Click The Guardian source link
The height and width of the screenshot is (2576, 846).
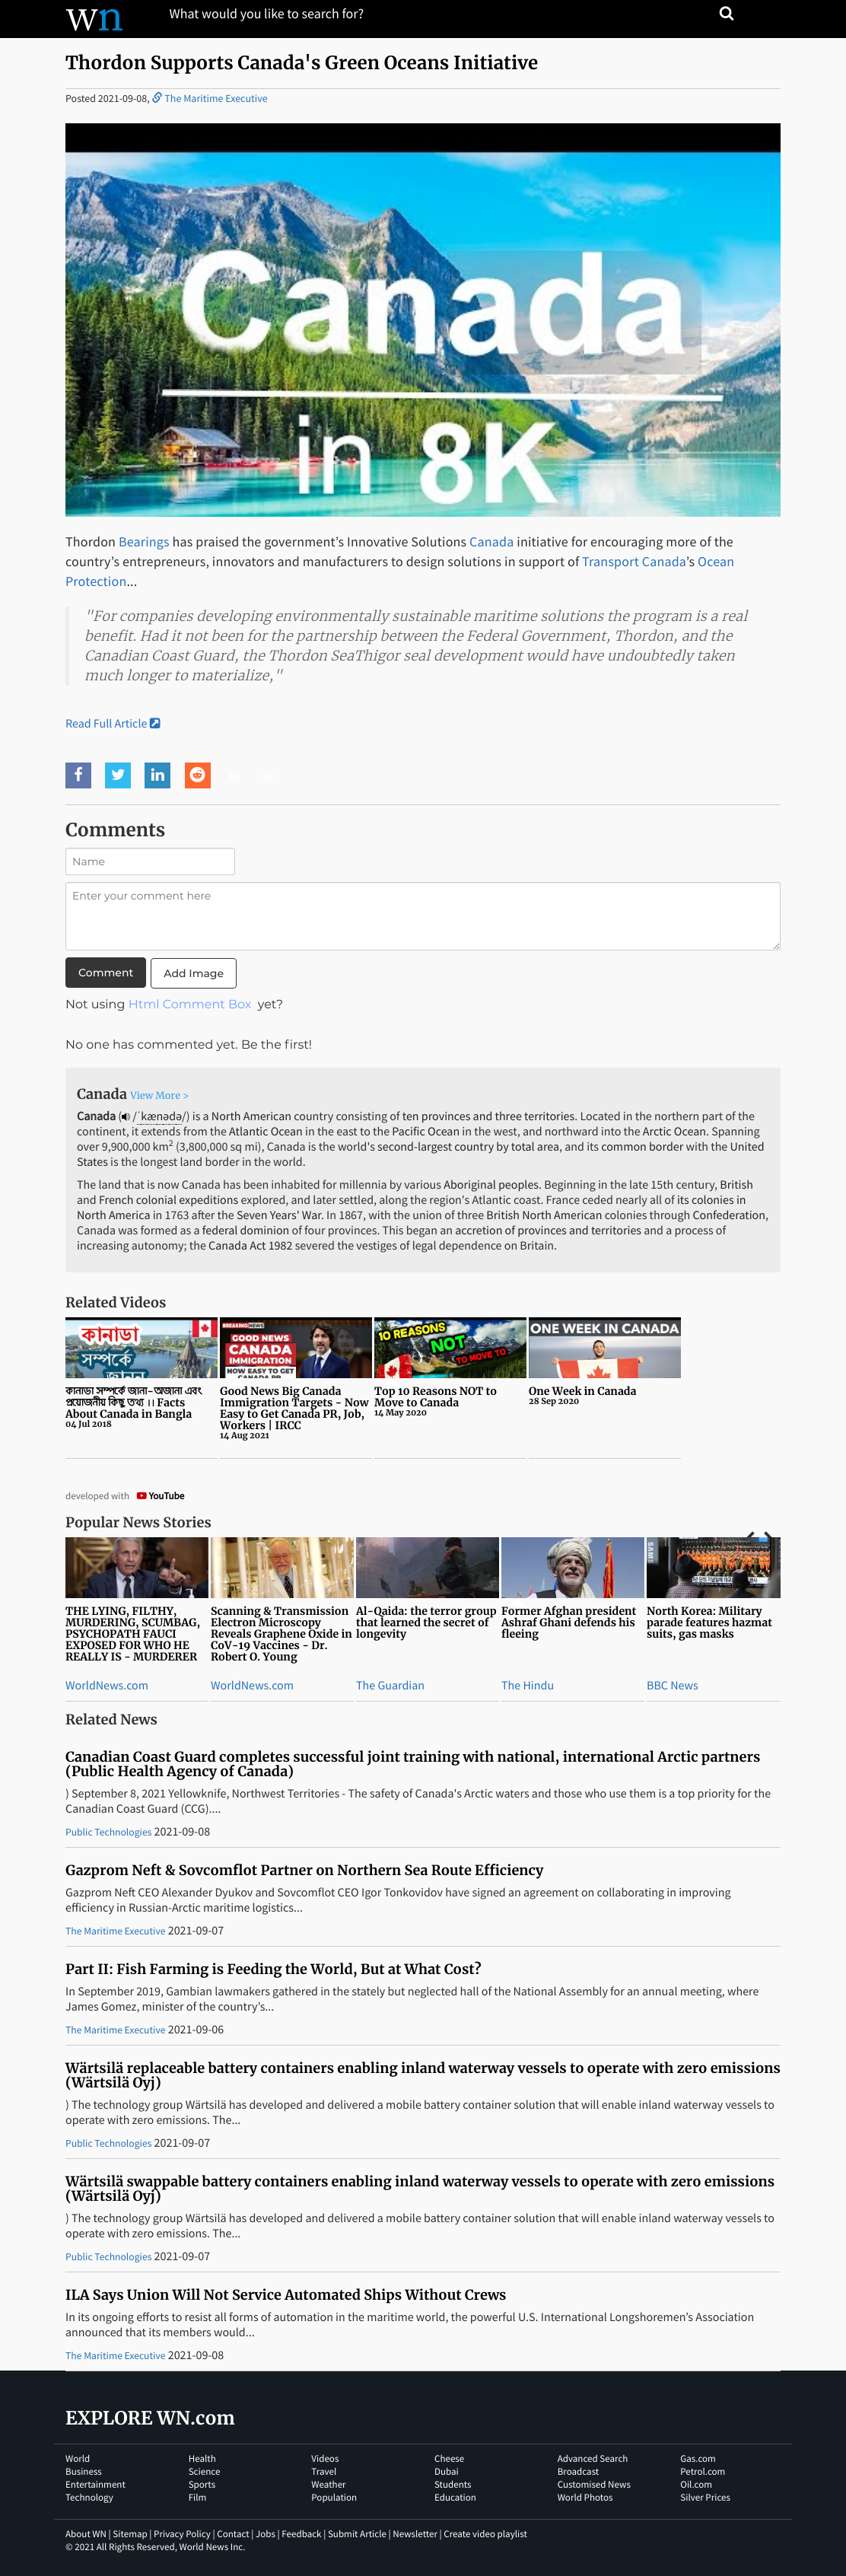point(390,1685)
